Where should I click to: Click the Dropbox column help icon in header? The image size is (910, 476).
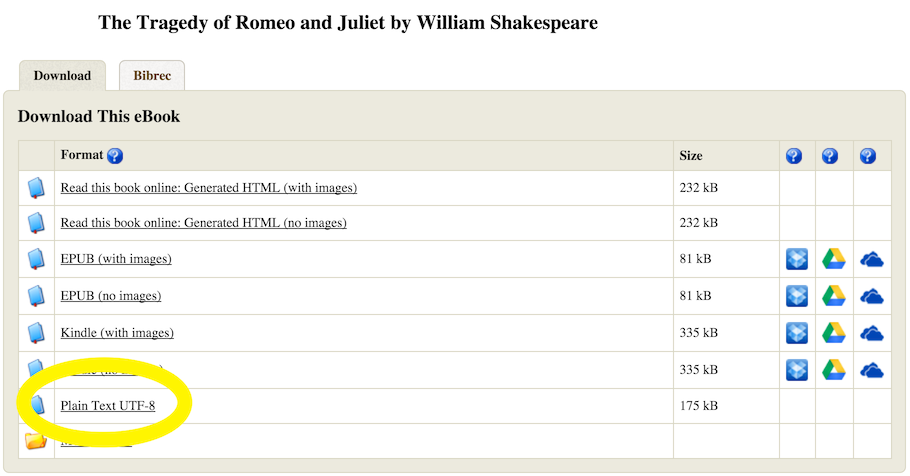pyautogui.click(x=794, y=156)
